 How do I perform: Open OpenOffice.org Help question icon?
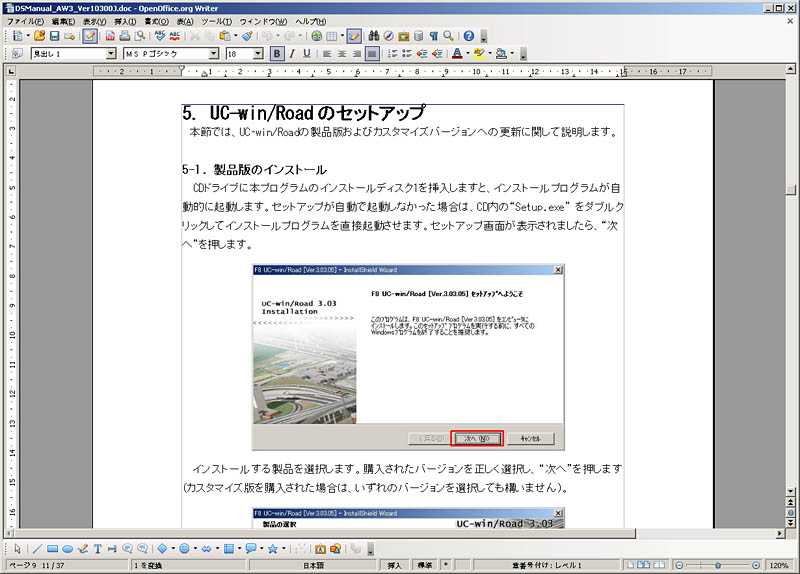[x=469, y=36]
